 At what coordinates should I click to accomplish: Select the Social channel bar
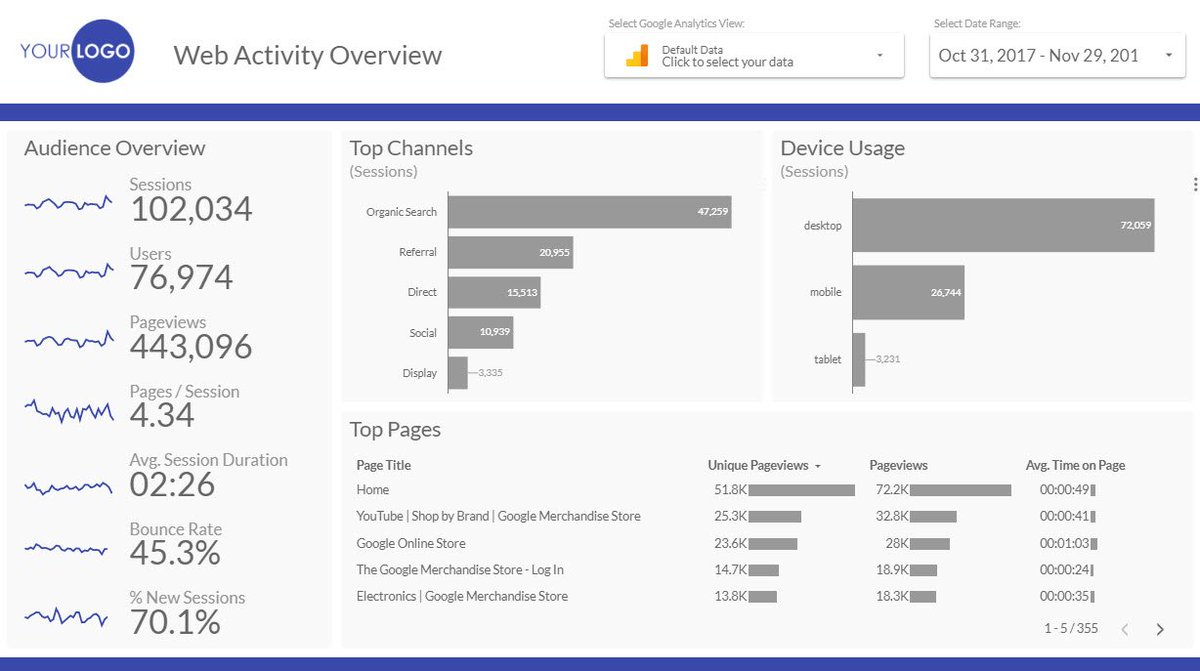tap(480, 332)
